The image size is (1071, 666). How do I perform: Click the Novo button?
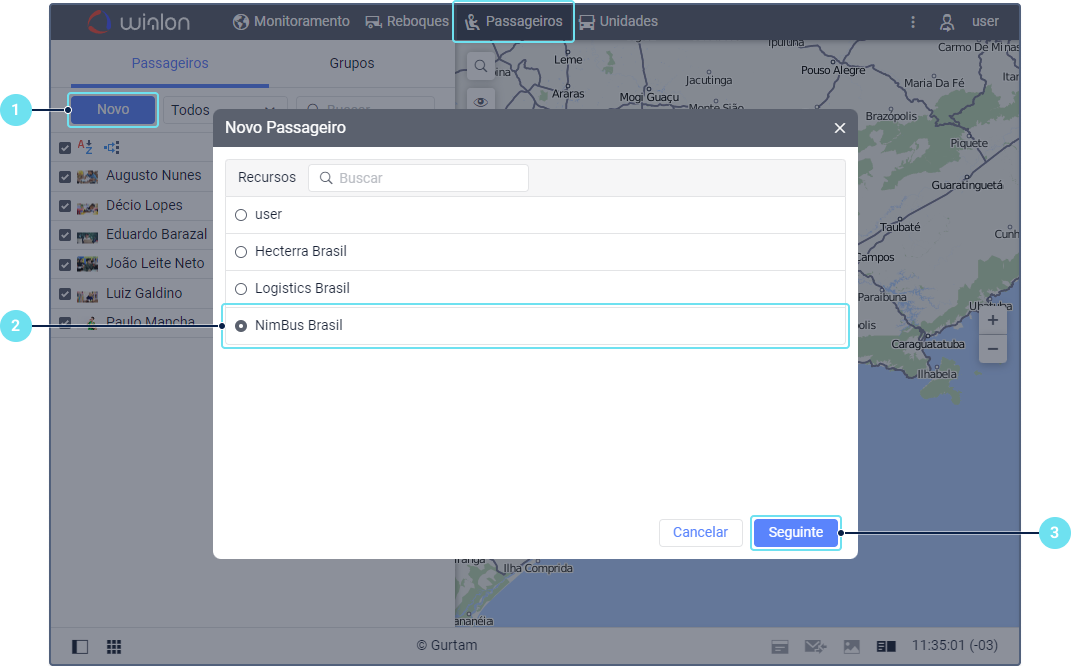point(113,109)
